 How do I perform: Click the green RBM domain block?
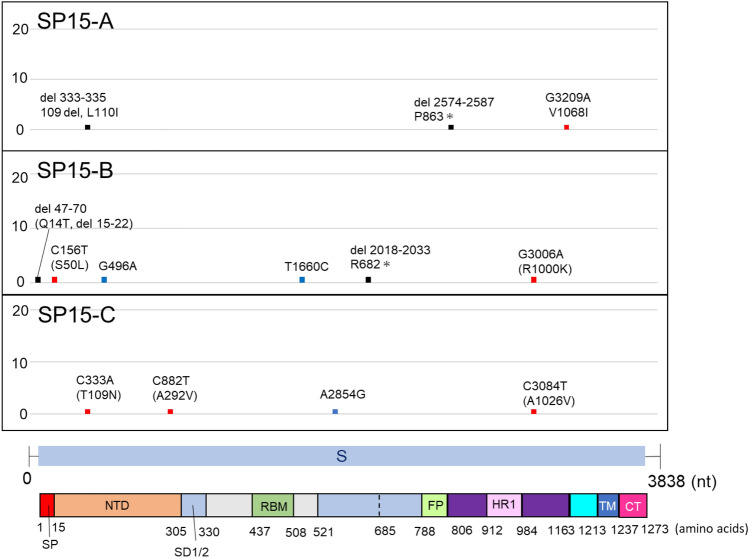point(272,504)
